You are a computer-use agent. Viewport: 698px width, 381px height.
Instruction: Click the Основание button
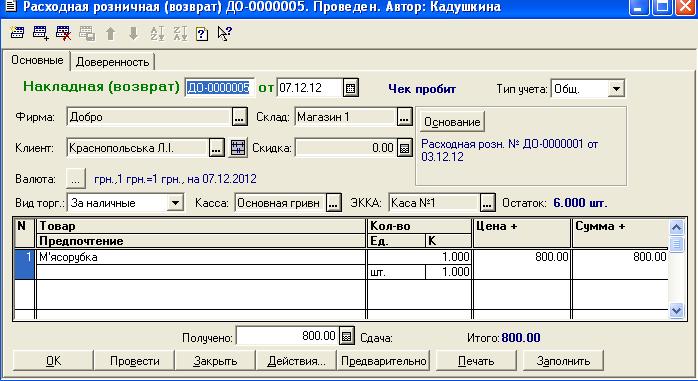click(452, 122)
